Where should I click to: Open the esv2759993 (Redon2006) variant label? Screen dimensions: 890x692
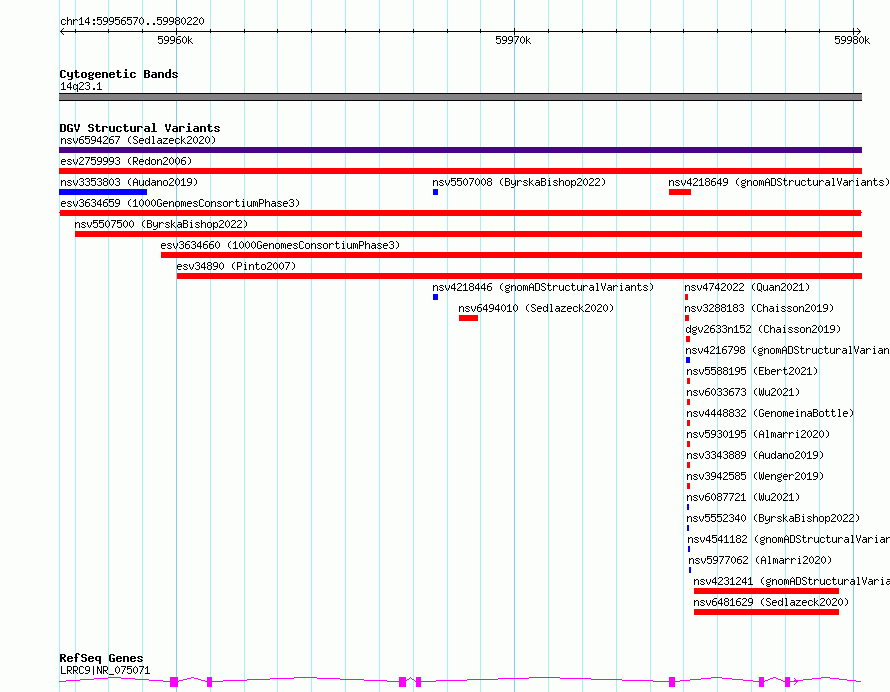pos(126,161)
